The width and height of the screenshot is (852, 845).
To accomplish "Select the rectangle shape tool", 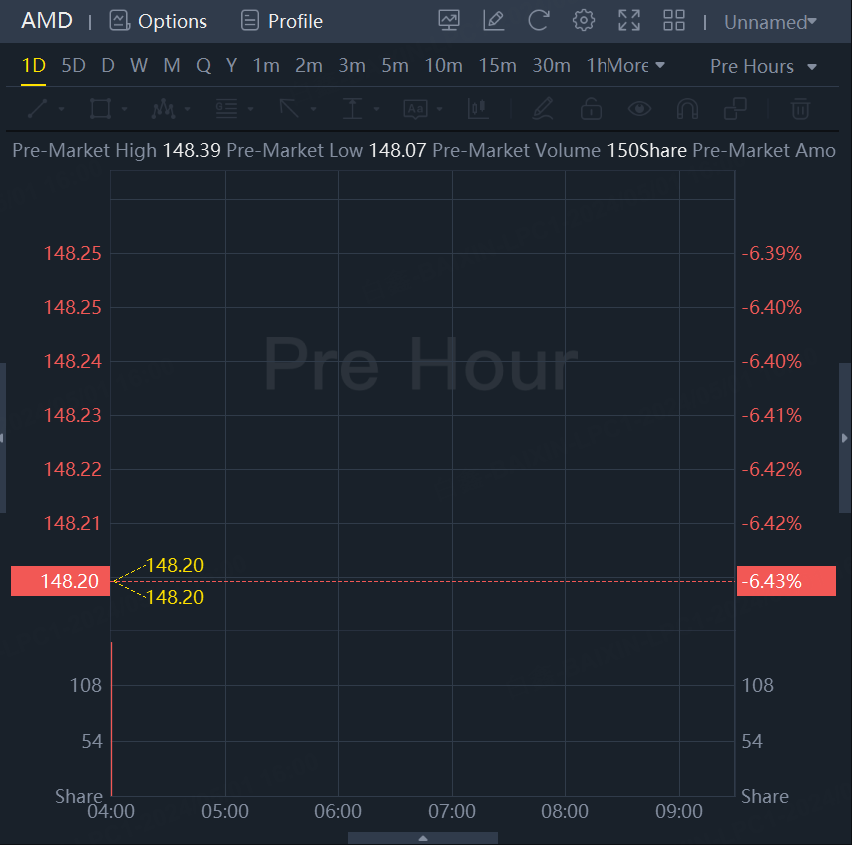I will tap(100, 108).
